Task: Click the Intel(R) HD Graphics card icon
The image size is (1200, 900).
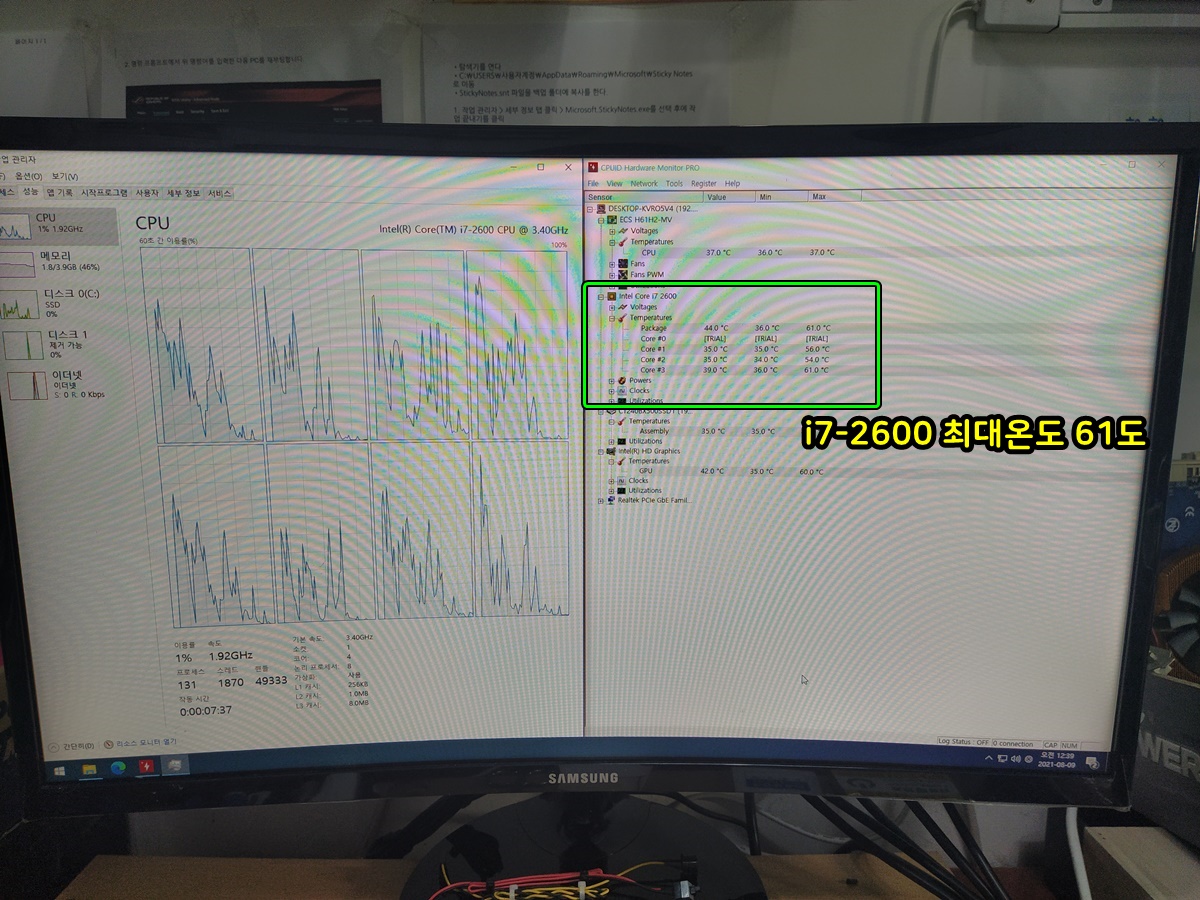Action: coord(611,451)
